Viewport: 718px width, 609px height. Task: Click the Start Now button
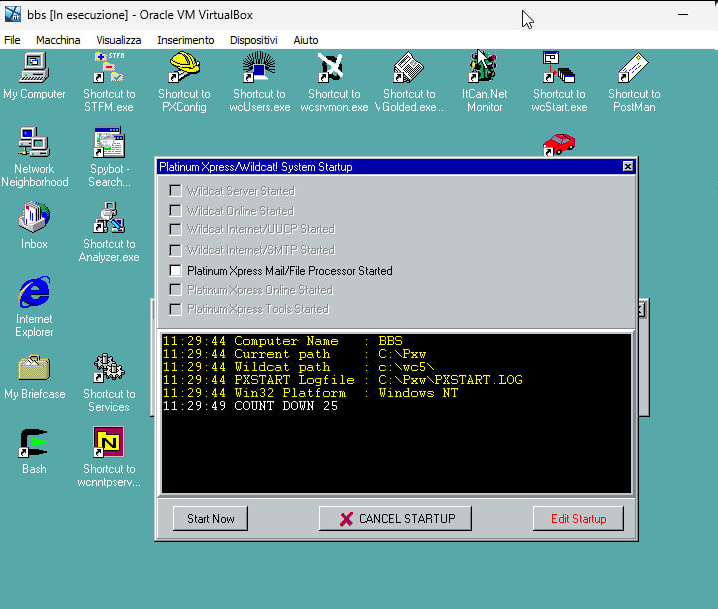tap(211, 519)
